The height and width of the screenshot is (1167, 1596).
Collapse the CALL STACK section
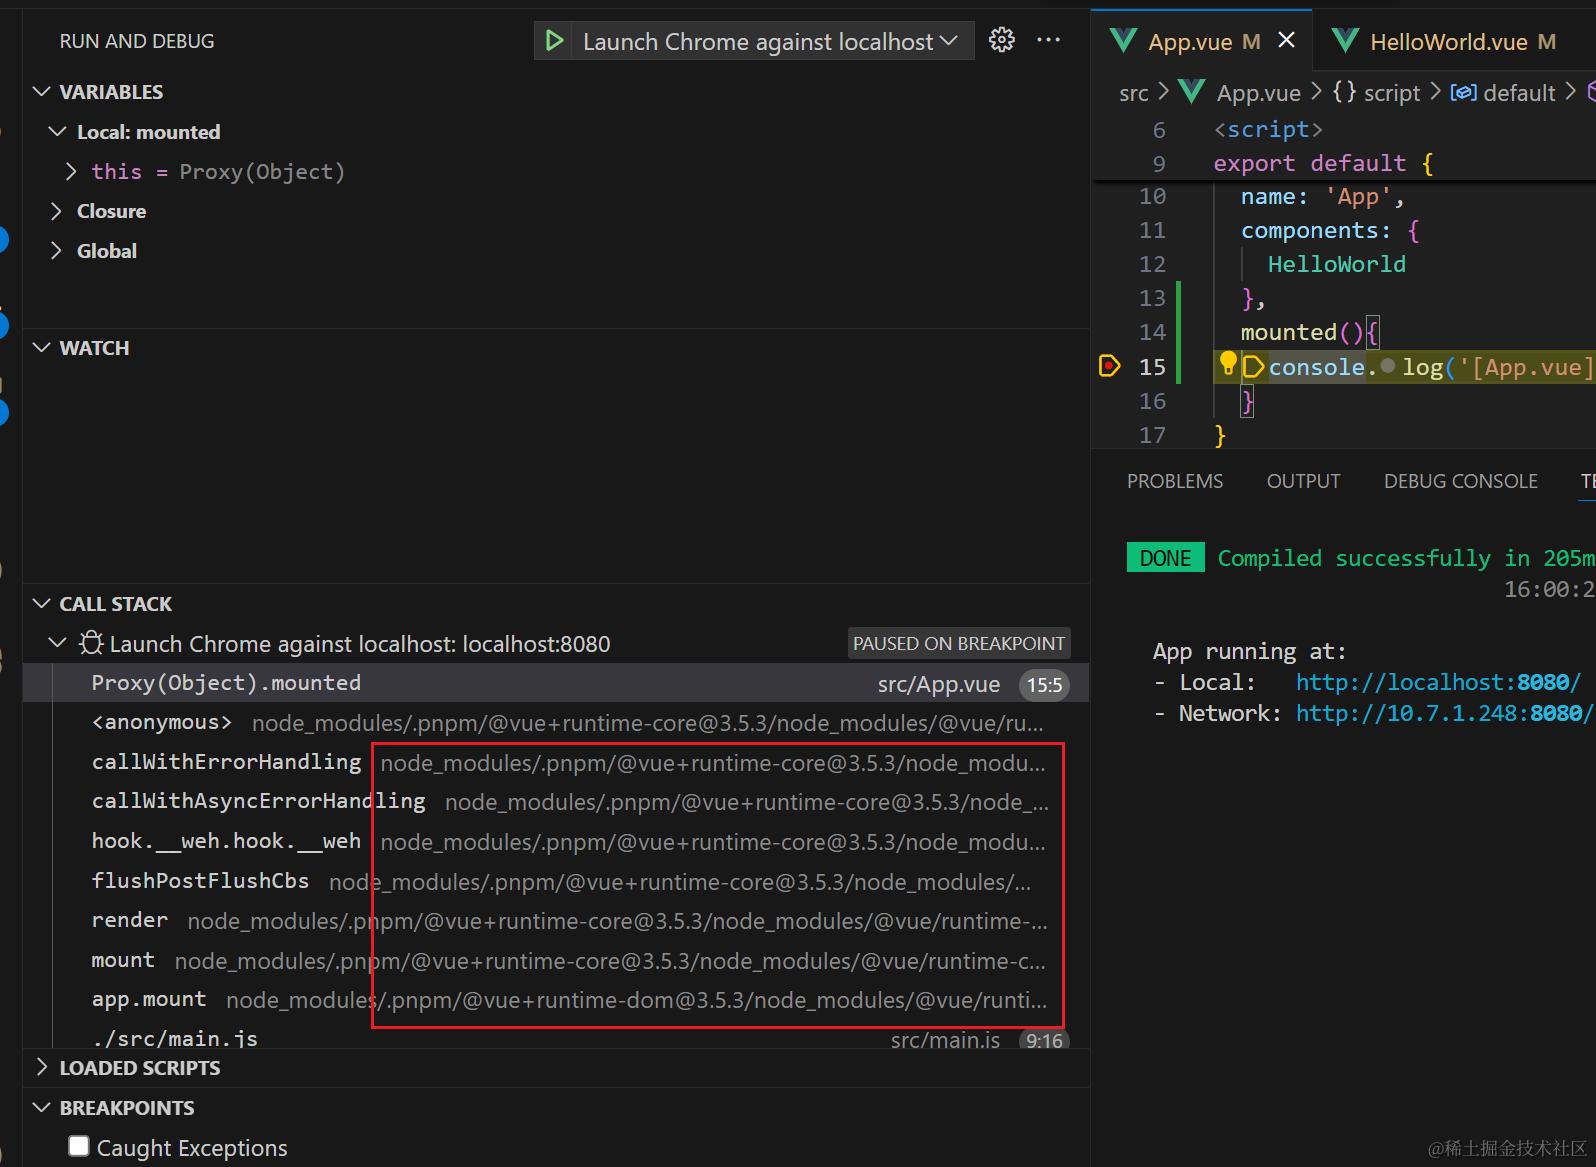(x=42, y=604)
